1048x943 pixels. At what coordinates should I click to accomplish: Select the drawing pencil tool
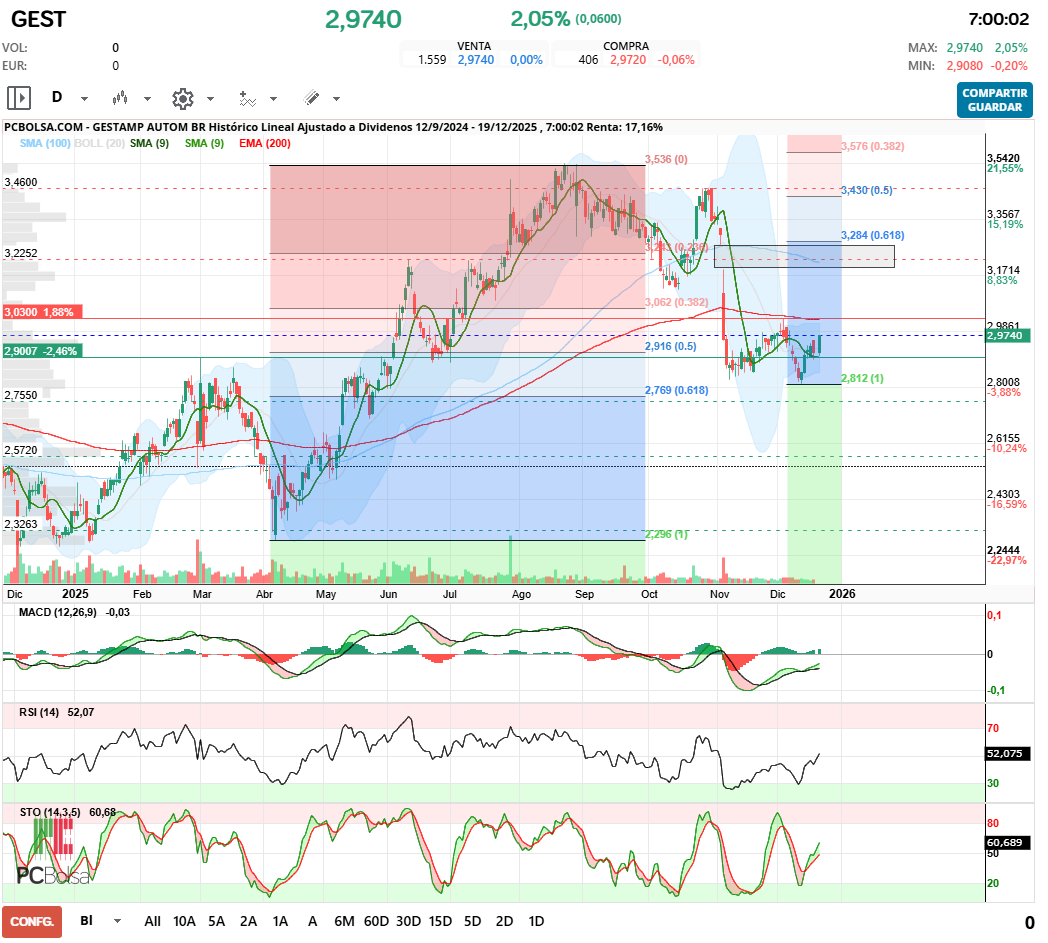point(310,98)
